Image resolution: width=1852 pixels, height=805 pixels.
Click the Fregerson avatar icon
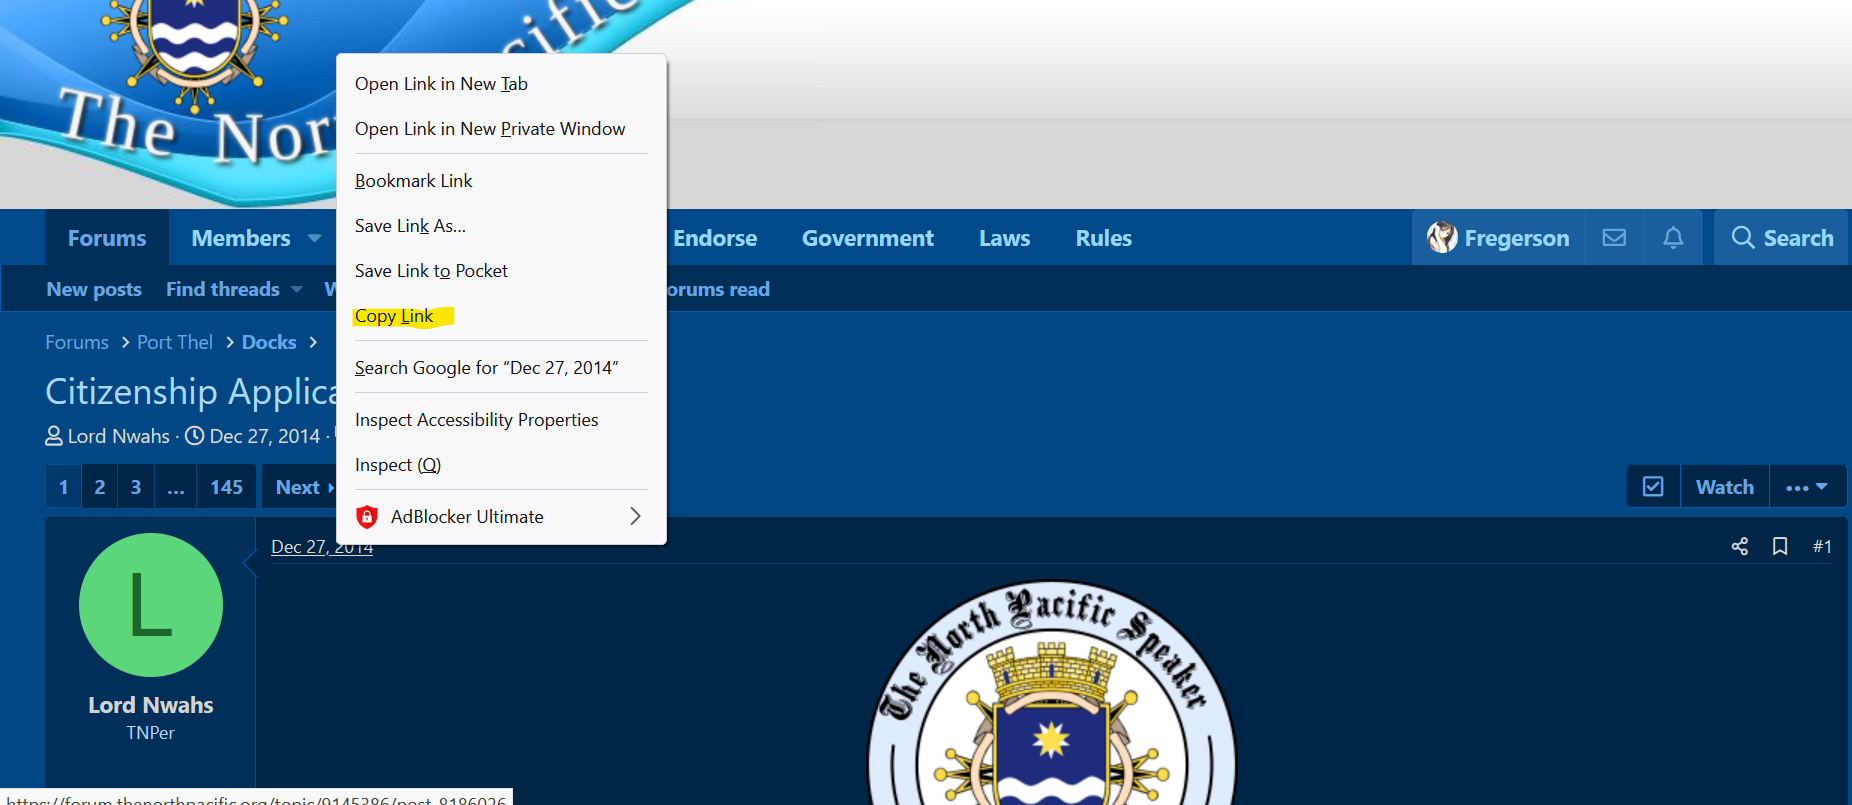[x=1442, y=237]
